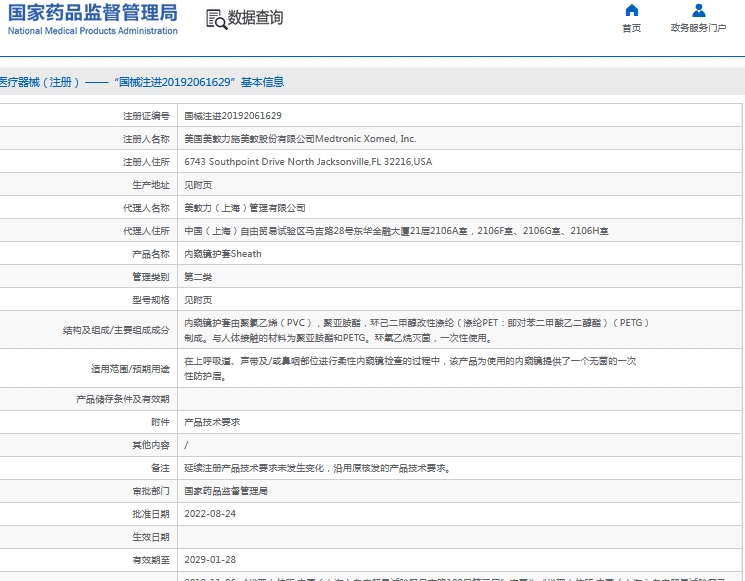Click the 数据查询 document search icon

tap(214, 19)
